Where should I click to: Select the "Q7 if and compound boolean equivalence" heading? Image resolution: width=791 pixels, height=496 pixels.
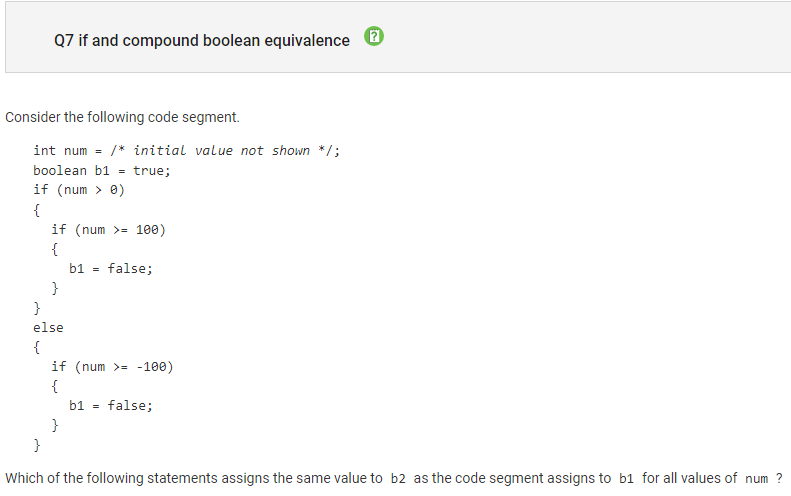[x=202, y=40]
